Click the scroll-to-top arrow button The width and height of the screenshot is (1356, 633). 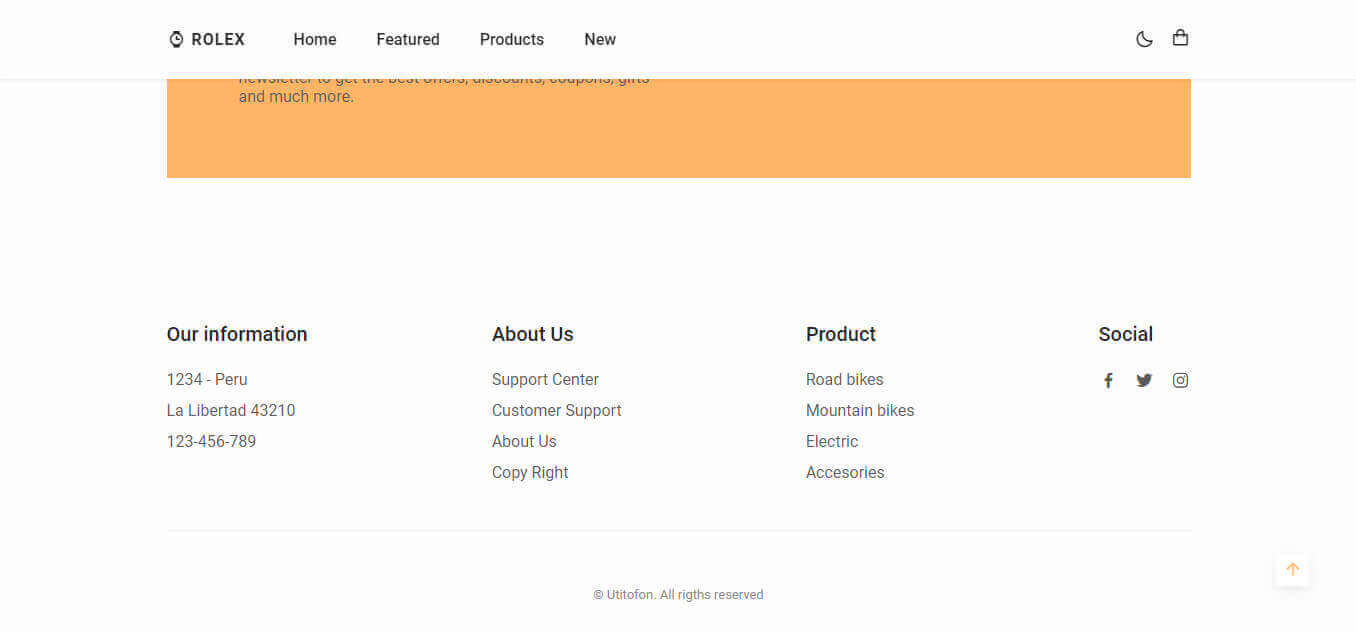click(1292, 569)
